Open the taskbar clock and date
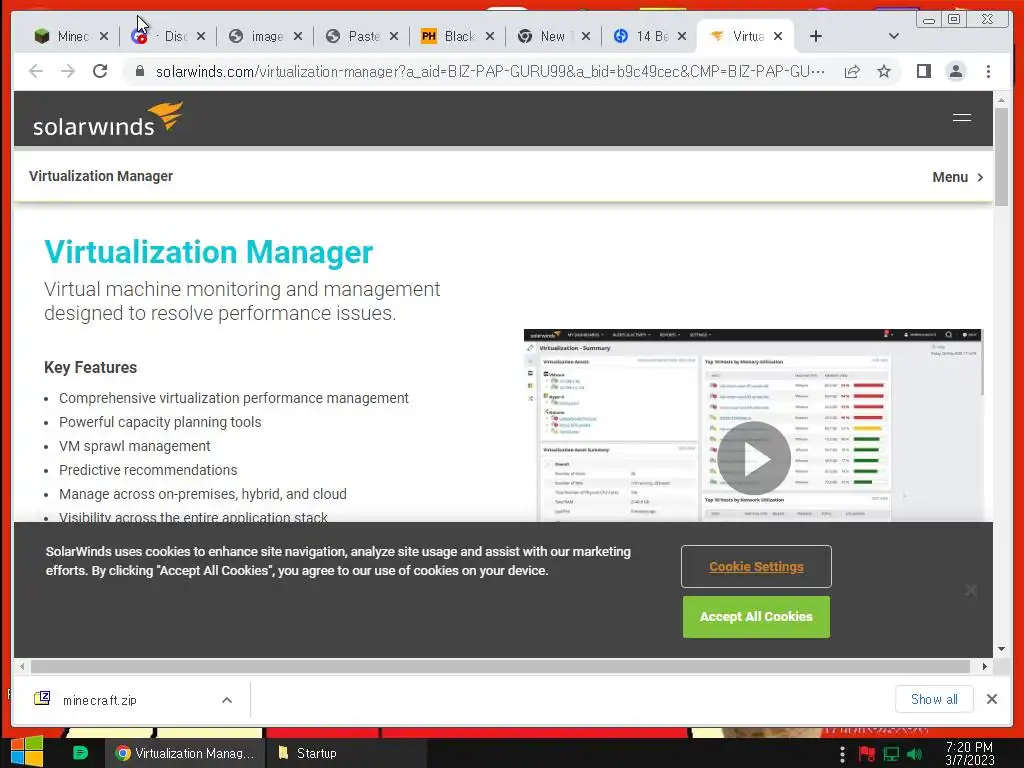 pos(970,753)
